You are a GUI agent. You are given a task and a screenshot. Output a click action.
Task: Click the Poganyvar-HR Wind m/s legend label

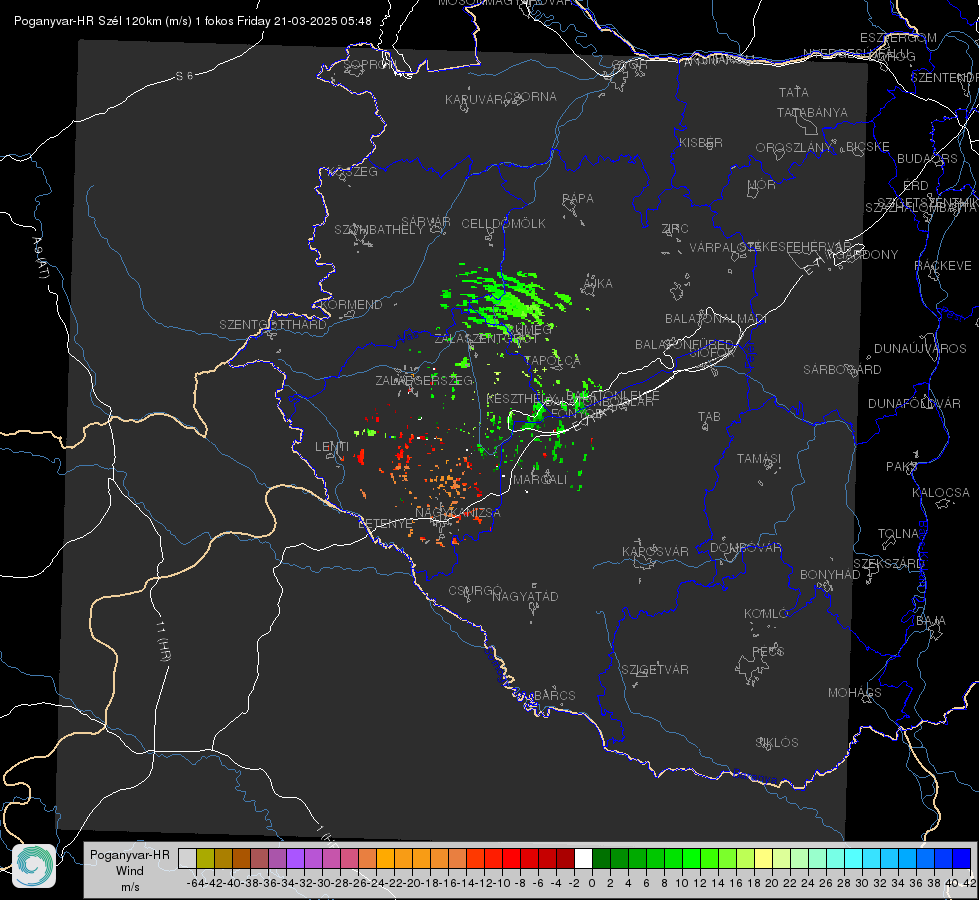pyautogui.click(x=130, y=871)
